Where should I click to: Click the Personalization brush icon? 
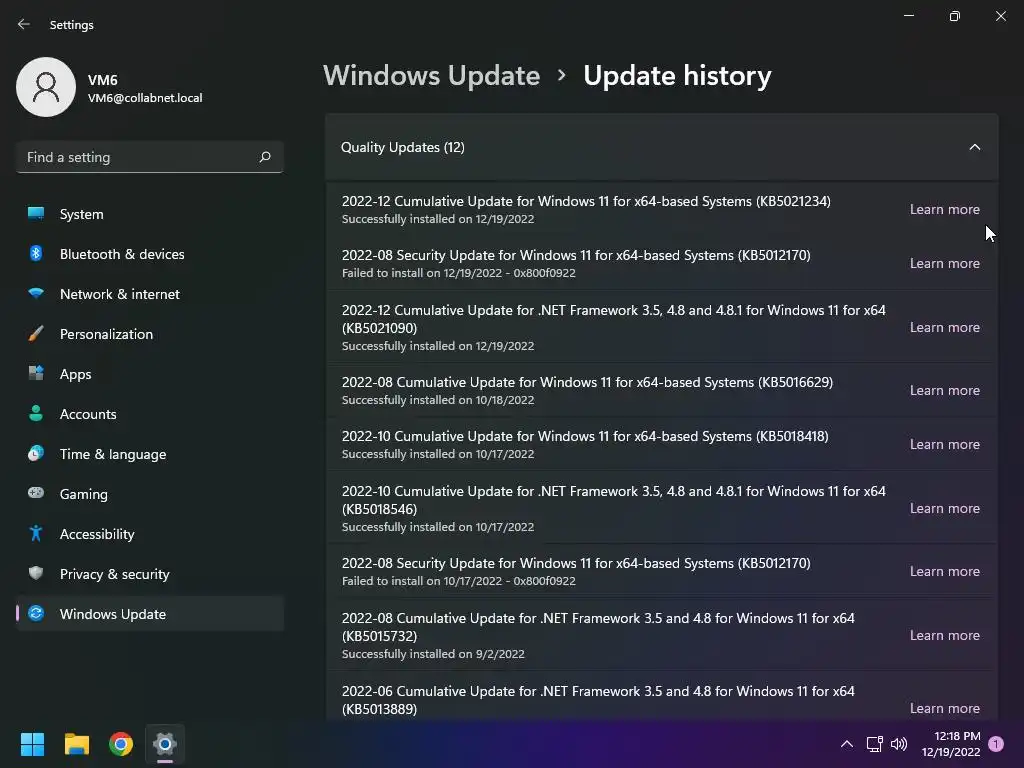36,334
